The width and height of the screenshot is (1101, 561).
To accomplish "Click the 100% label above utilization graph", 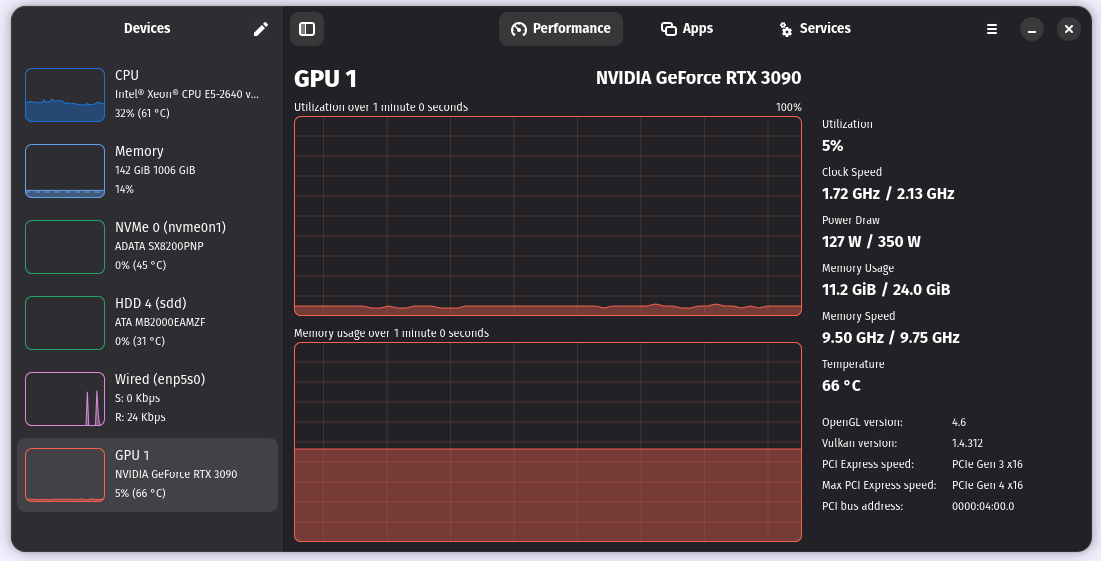I will pos(789,107).
